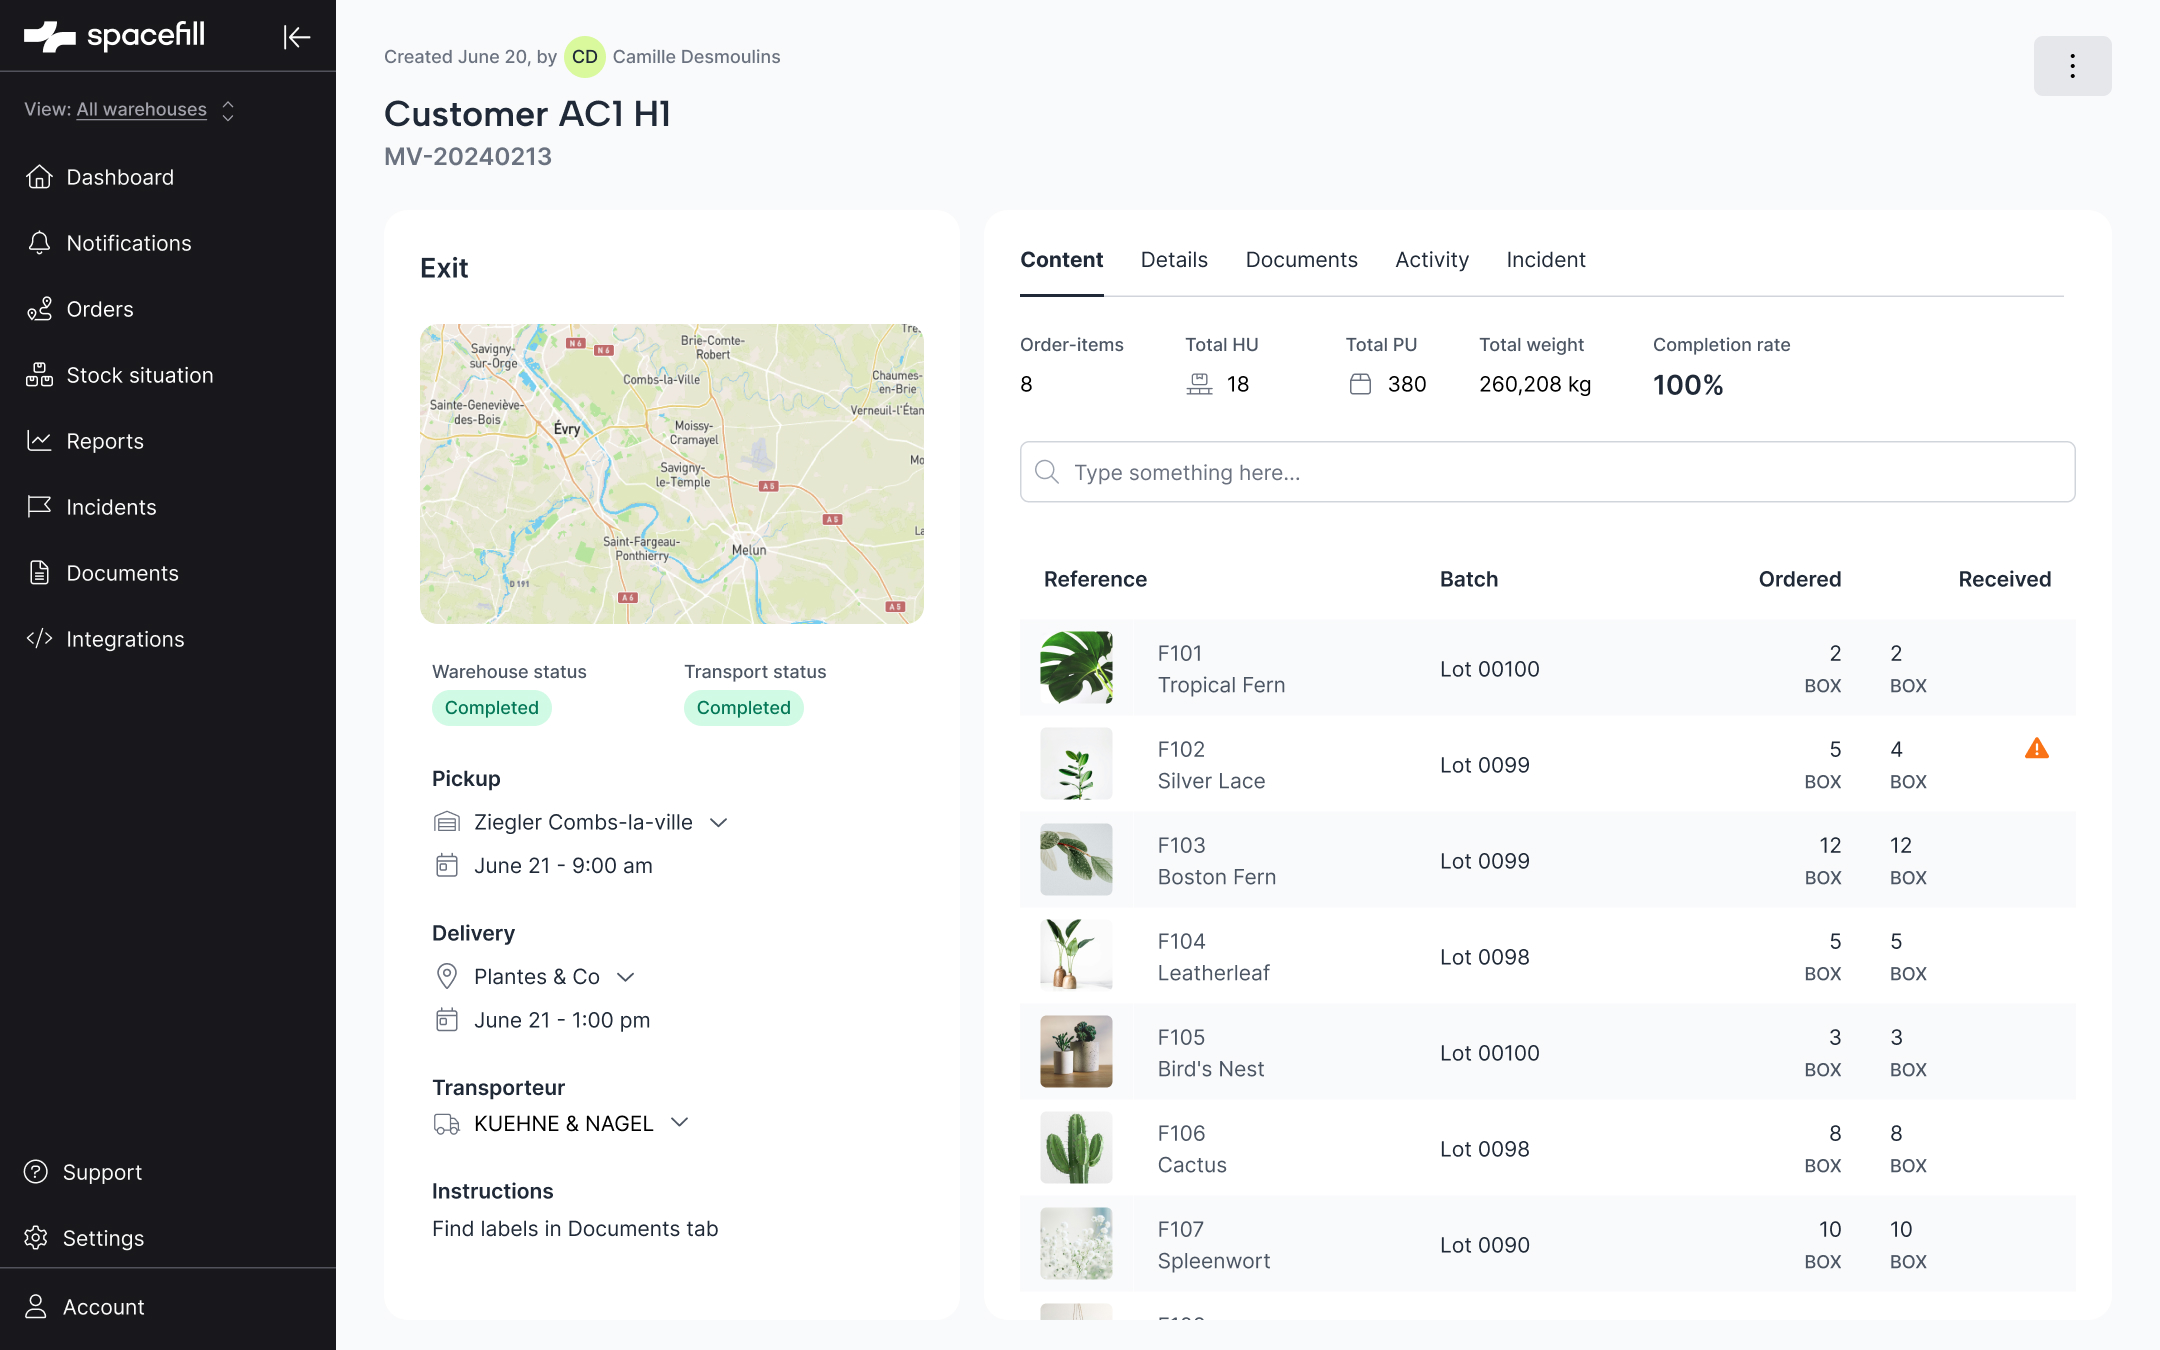Click the Dashboard sidebar label

coord(120,177)
